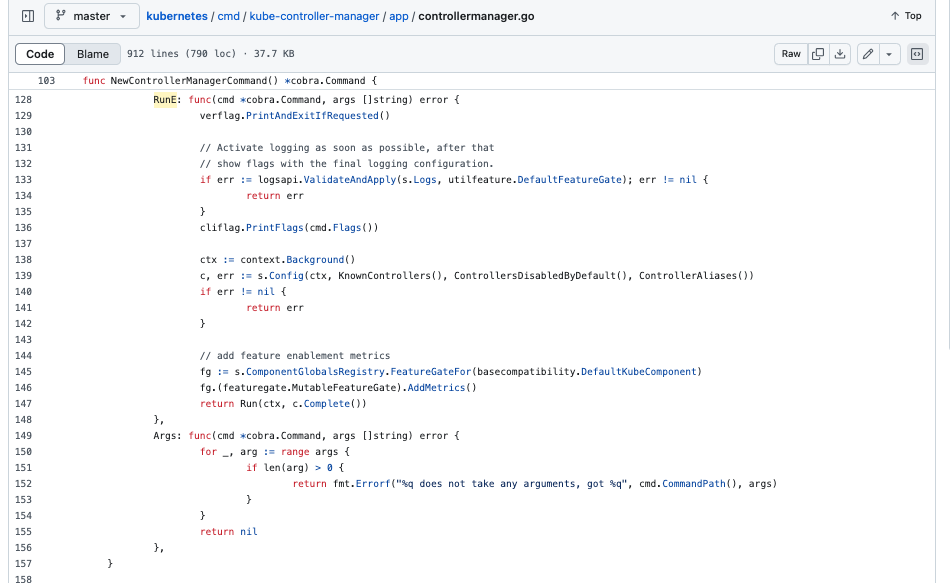This screenshot has width=950, height=583.
Task: Open the Raw file view
Action: click(791, 54)
